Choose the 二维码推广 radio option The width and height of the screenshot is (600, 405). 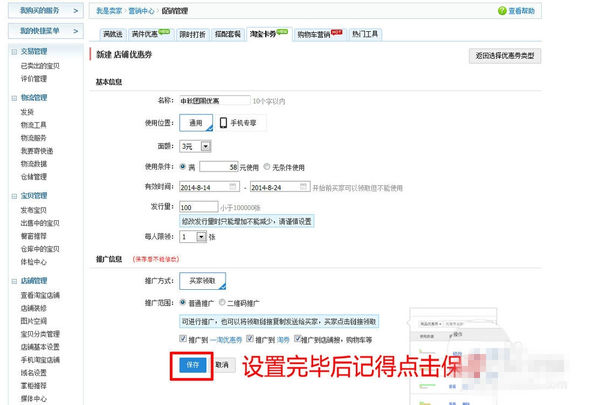[x=226, y=302]
